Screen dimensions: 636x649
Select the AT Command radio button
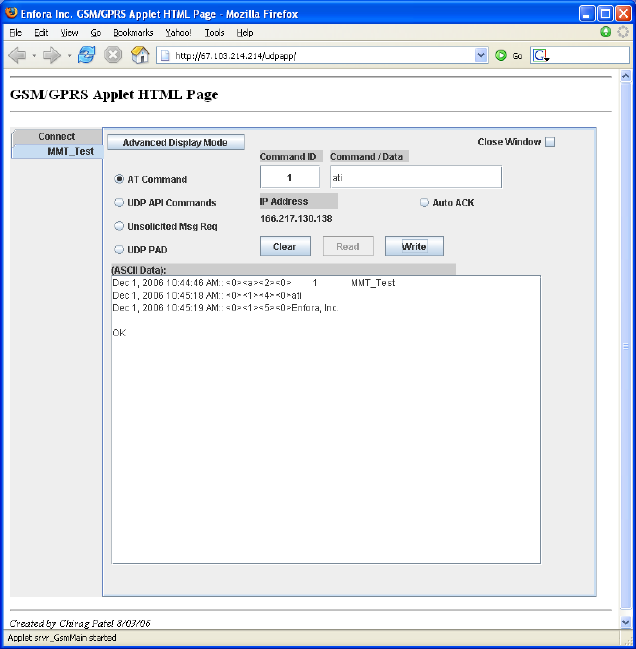(x=119, y=179)
